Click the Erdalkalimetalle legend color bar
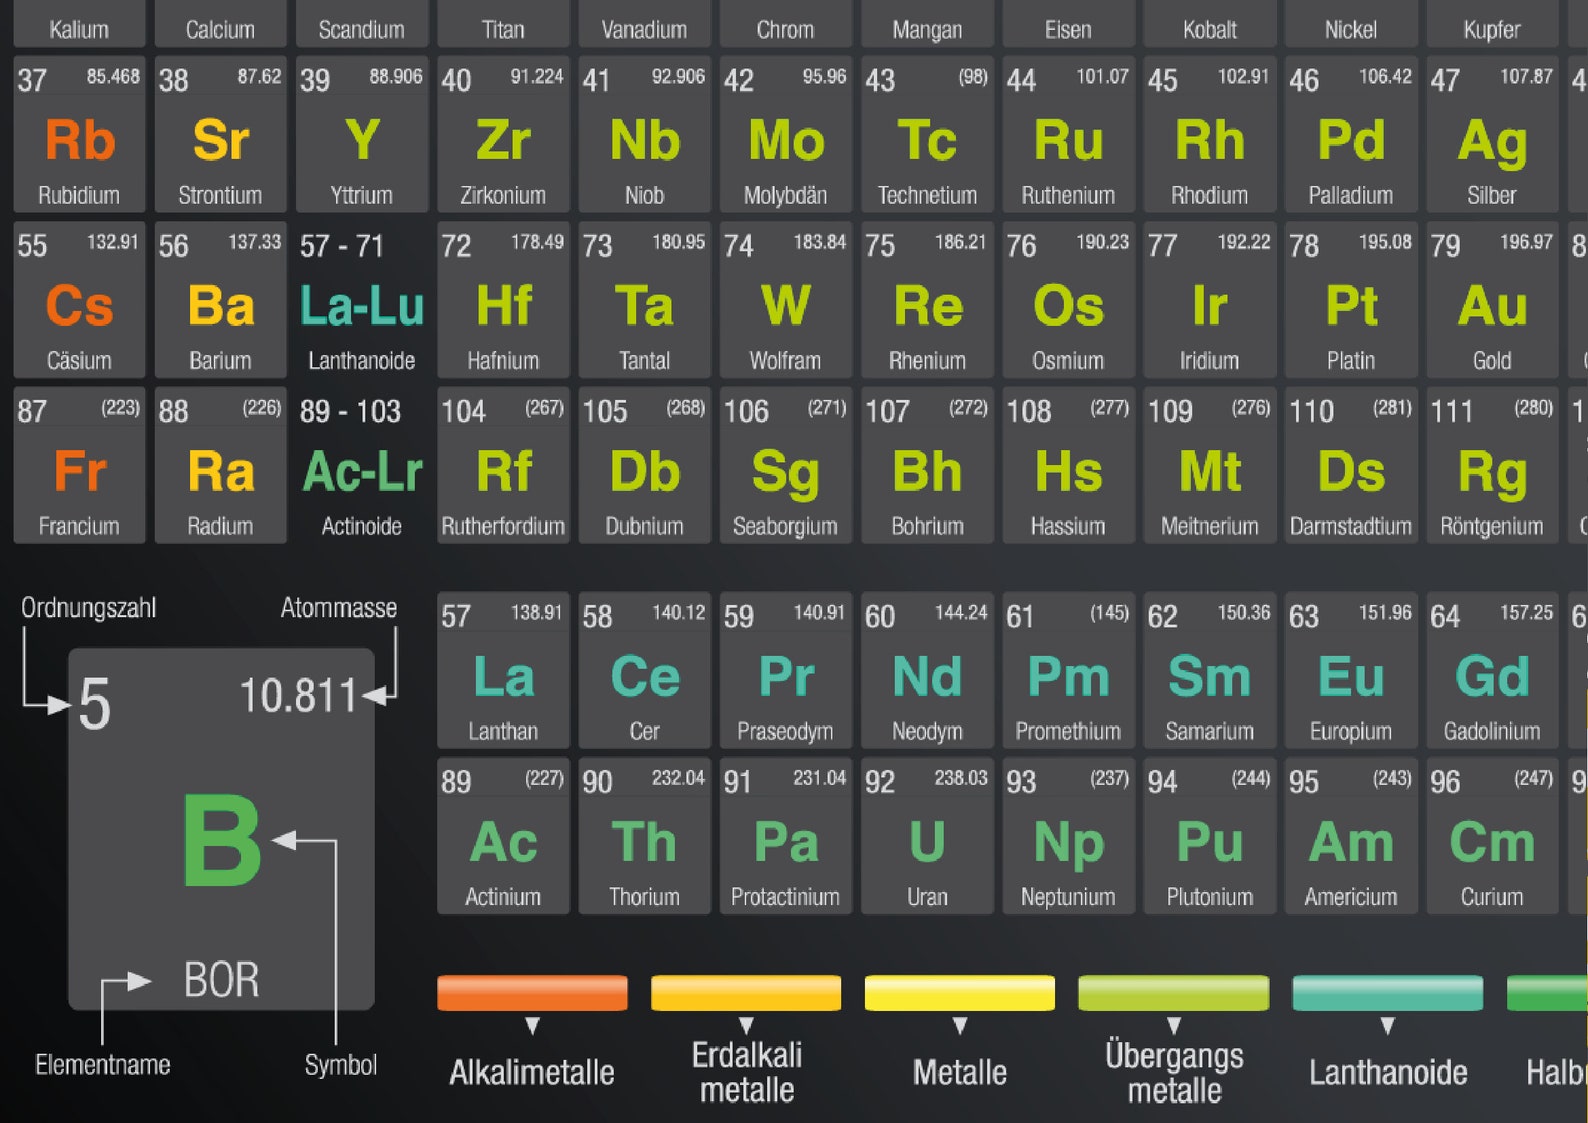This screenshot has width=1588, height=1123. 746,993
